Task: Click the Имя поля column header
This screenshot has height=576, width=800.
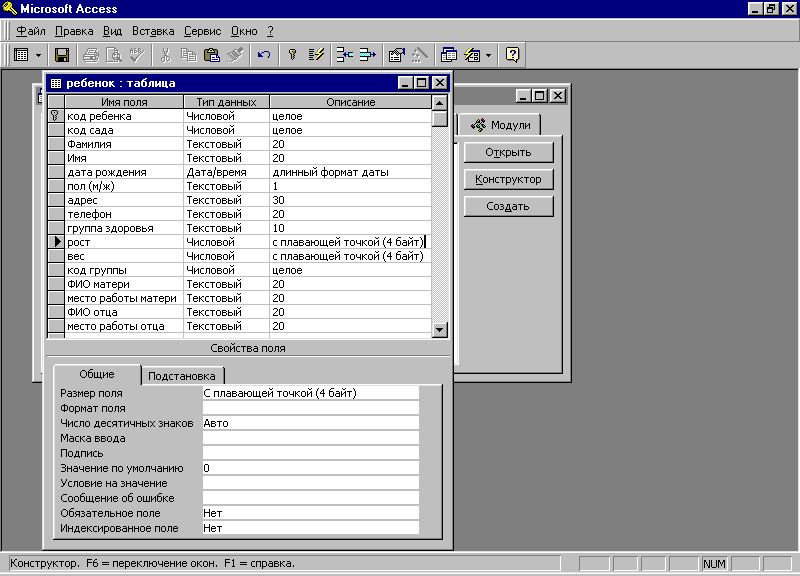Action: click(124, 102)
